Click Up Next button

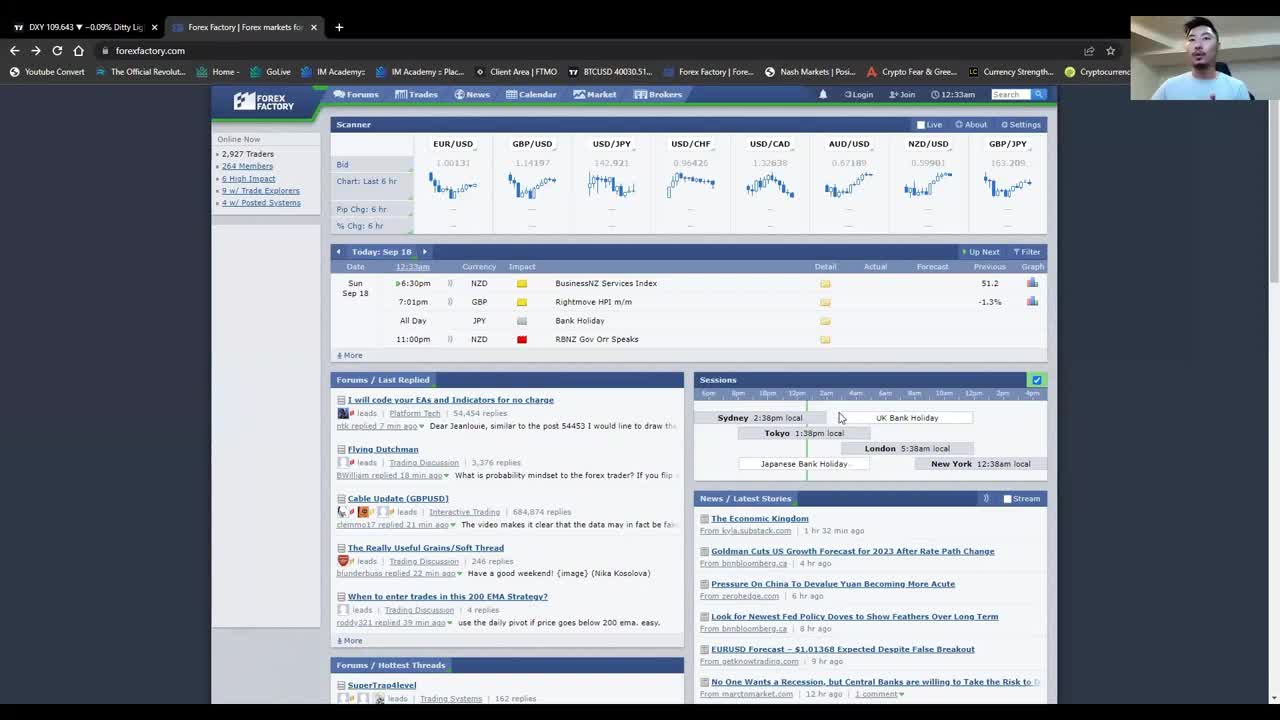coord(980,252)
